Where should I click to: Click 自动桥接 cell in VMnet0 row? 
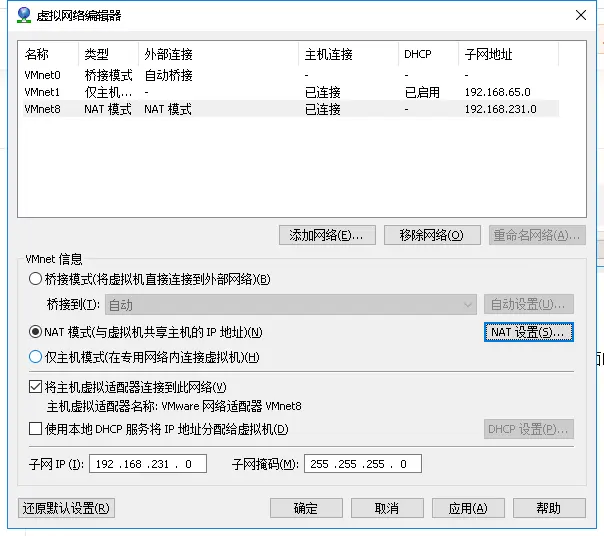168,75
